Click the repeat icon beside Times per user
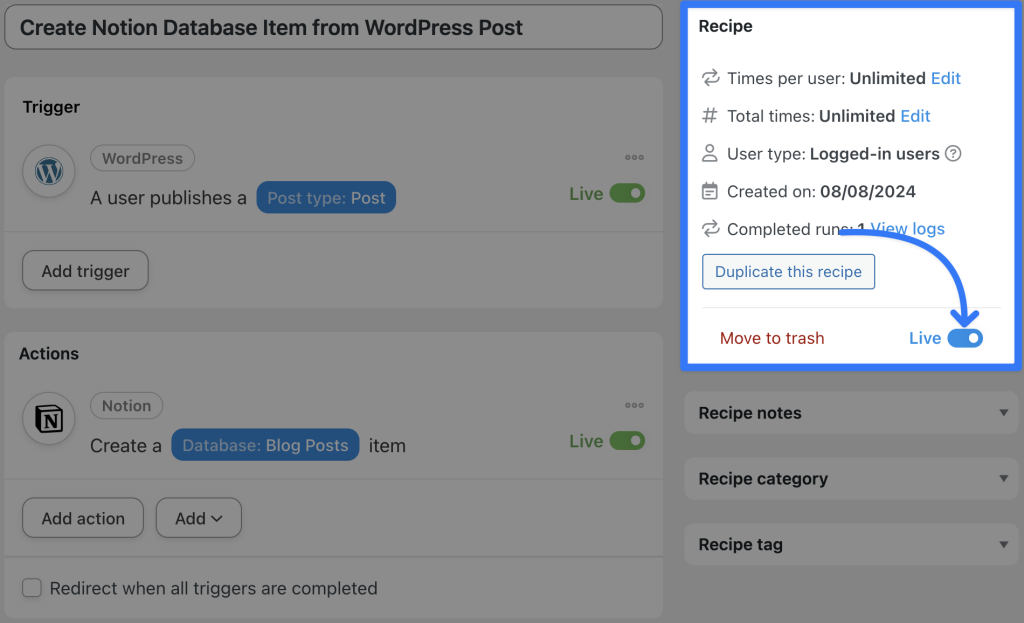Image resolution: width=1024 pixels, height=623 pixels. 711,78
